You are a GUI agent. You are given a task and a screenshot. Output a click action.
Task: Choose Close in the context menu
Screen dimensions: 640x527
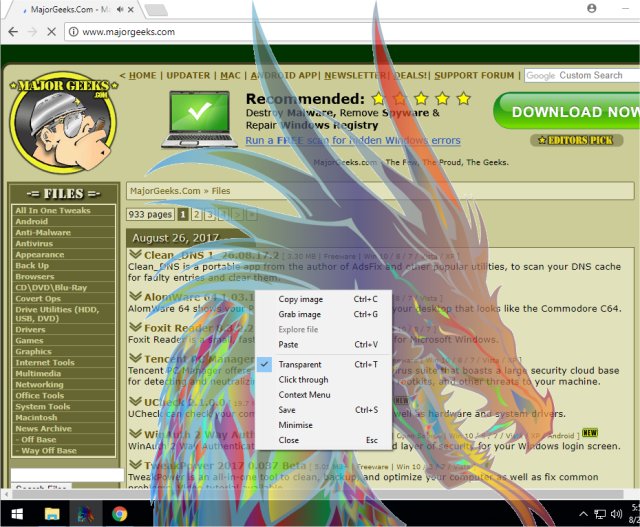click(x=323, y=440)
